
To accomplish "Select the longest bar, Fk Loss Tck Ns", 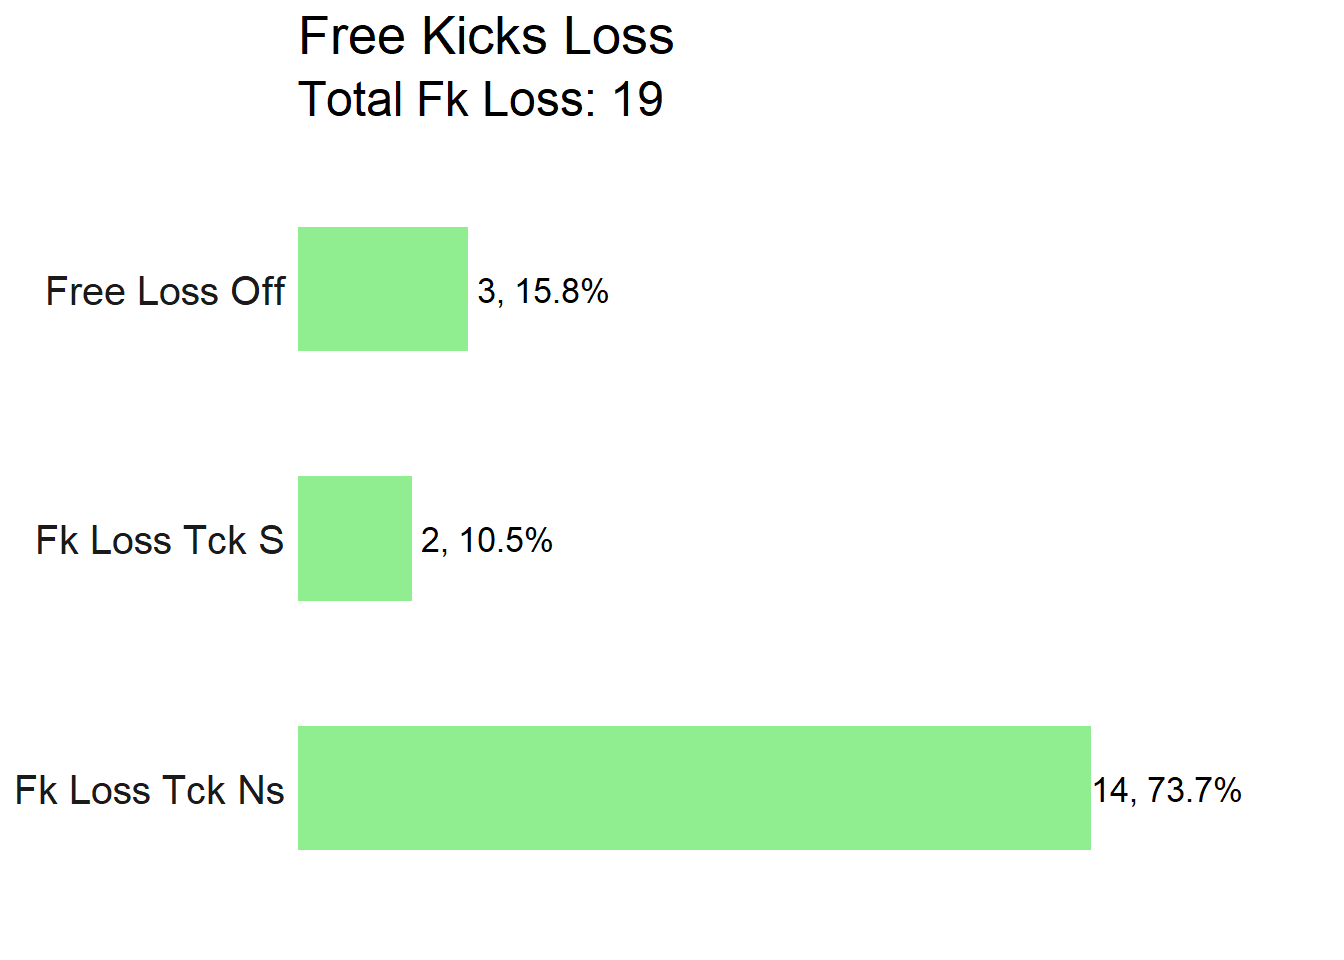I will (x=694, y=788).
